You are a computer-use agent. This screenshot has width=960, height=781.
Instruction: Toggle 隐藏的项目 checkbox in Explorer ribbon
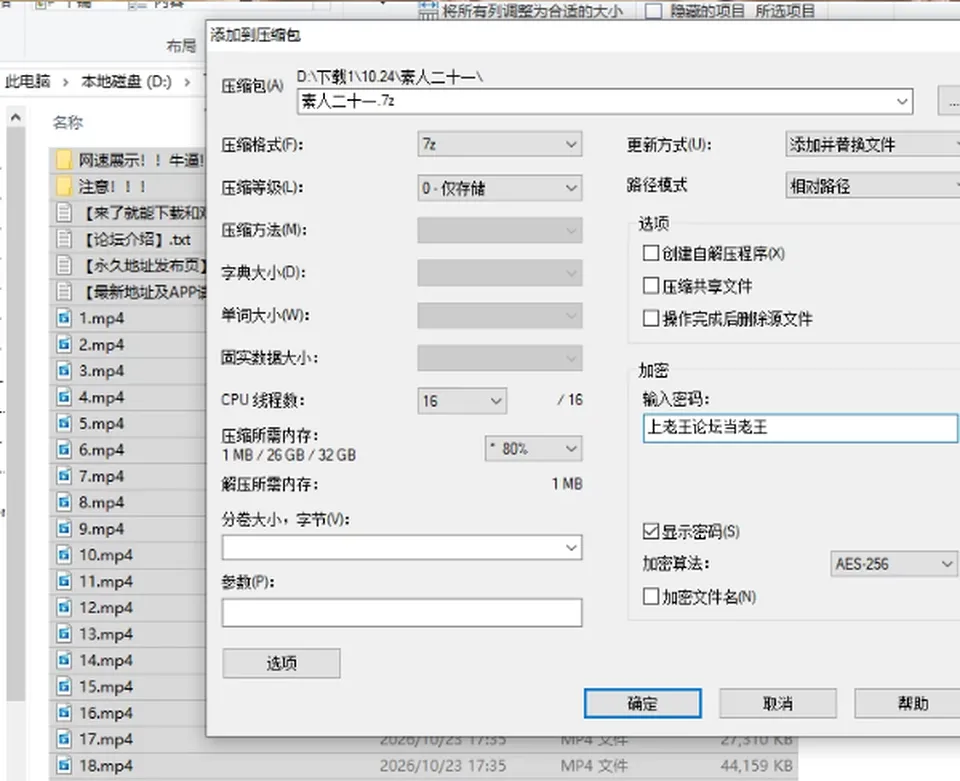653,11
